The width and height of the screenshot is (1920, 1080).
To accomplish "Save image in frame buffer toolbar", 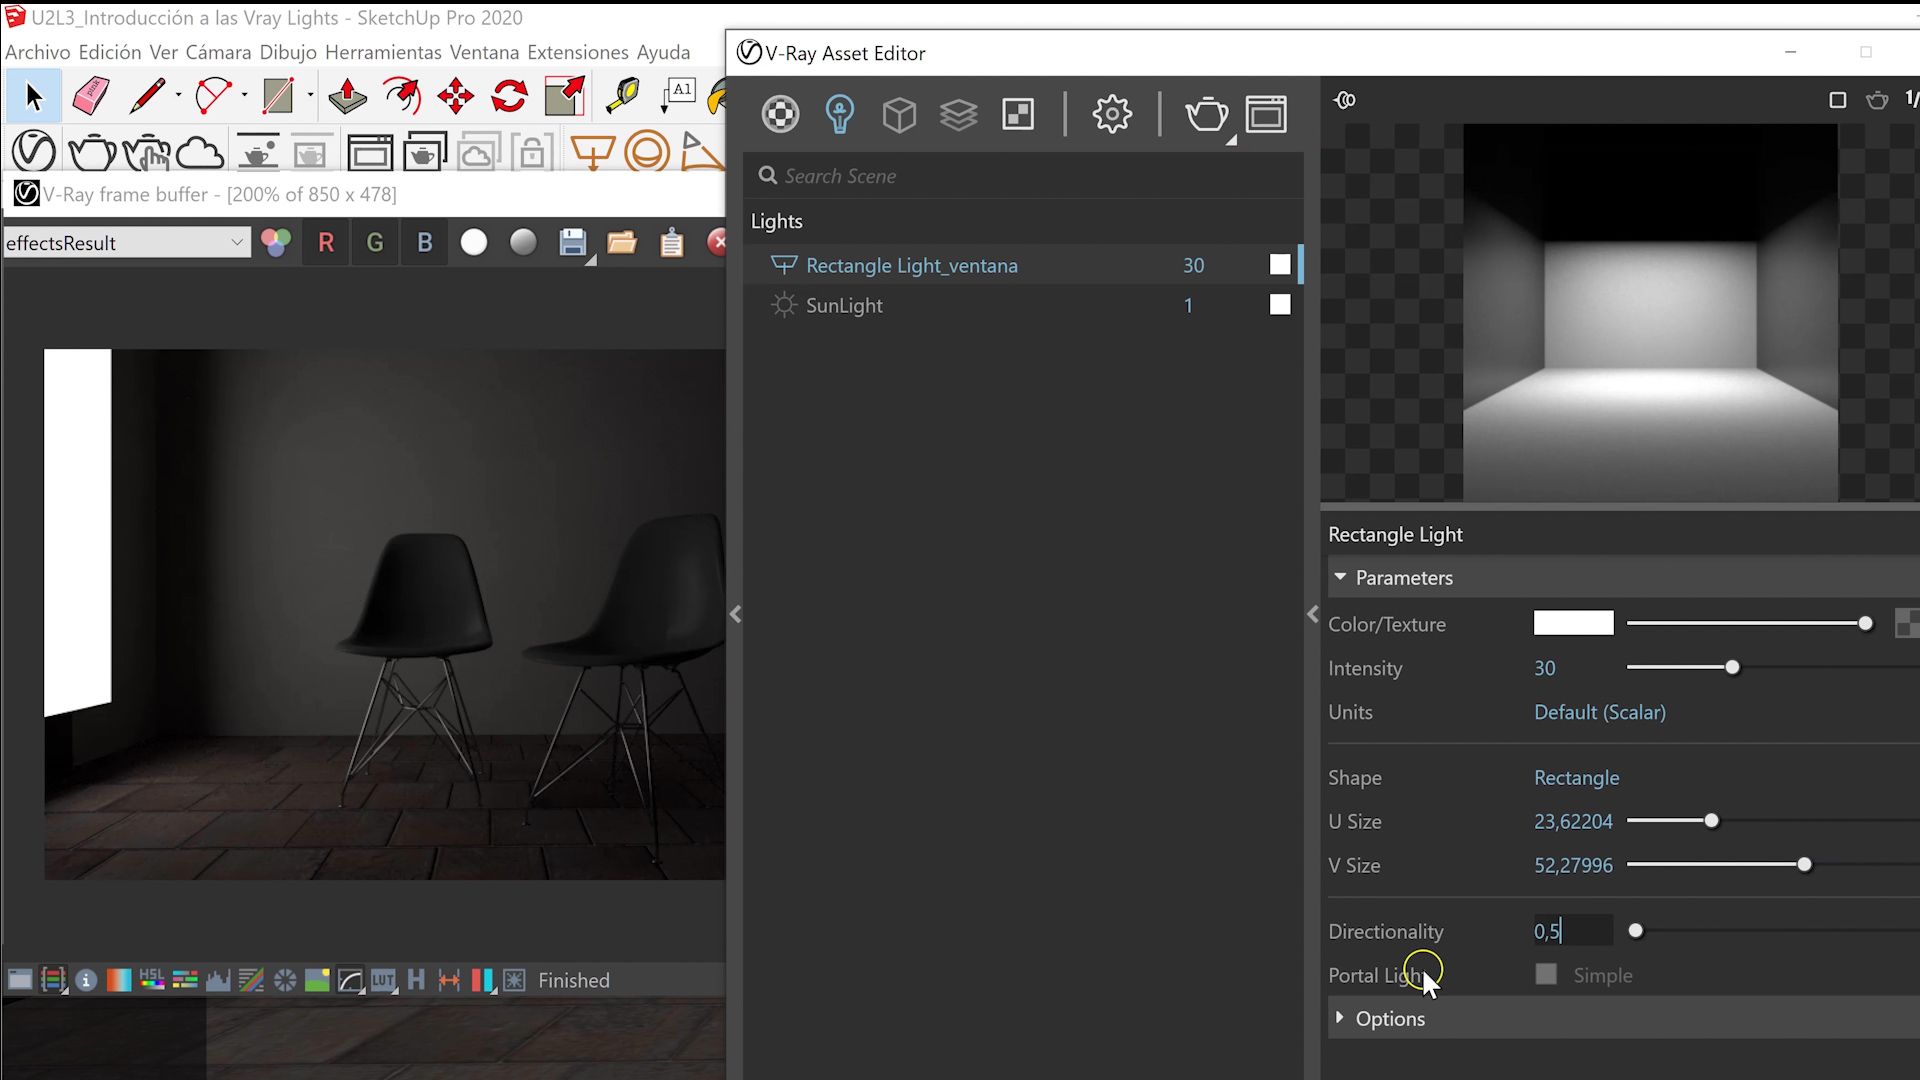I will 572,242.
